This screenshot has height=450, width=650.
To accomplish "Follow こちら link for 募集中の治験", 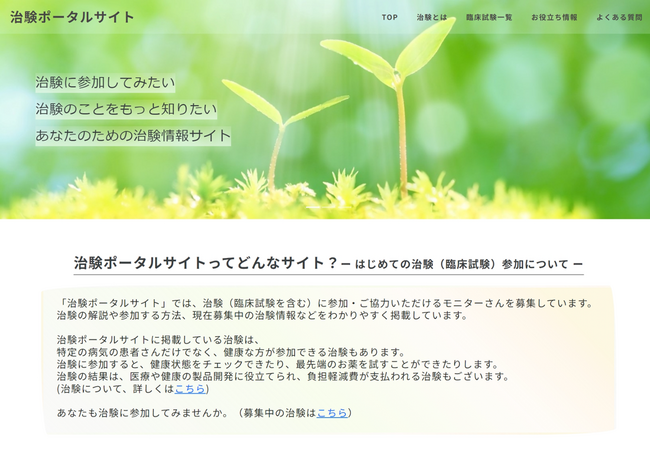I will click(x=332, y=412).
